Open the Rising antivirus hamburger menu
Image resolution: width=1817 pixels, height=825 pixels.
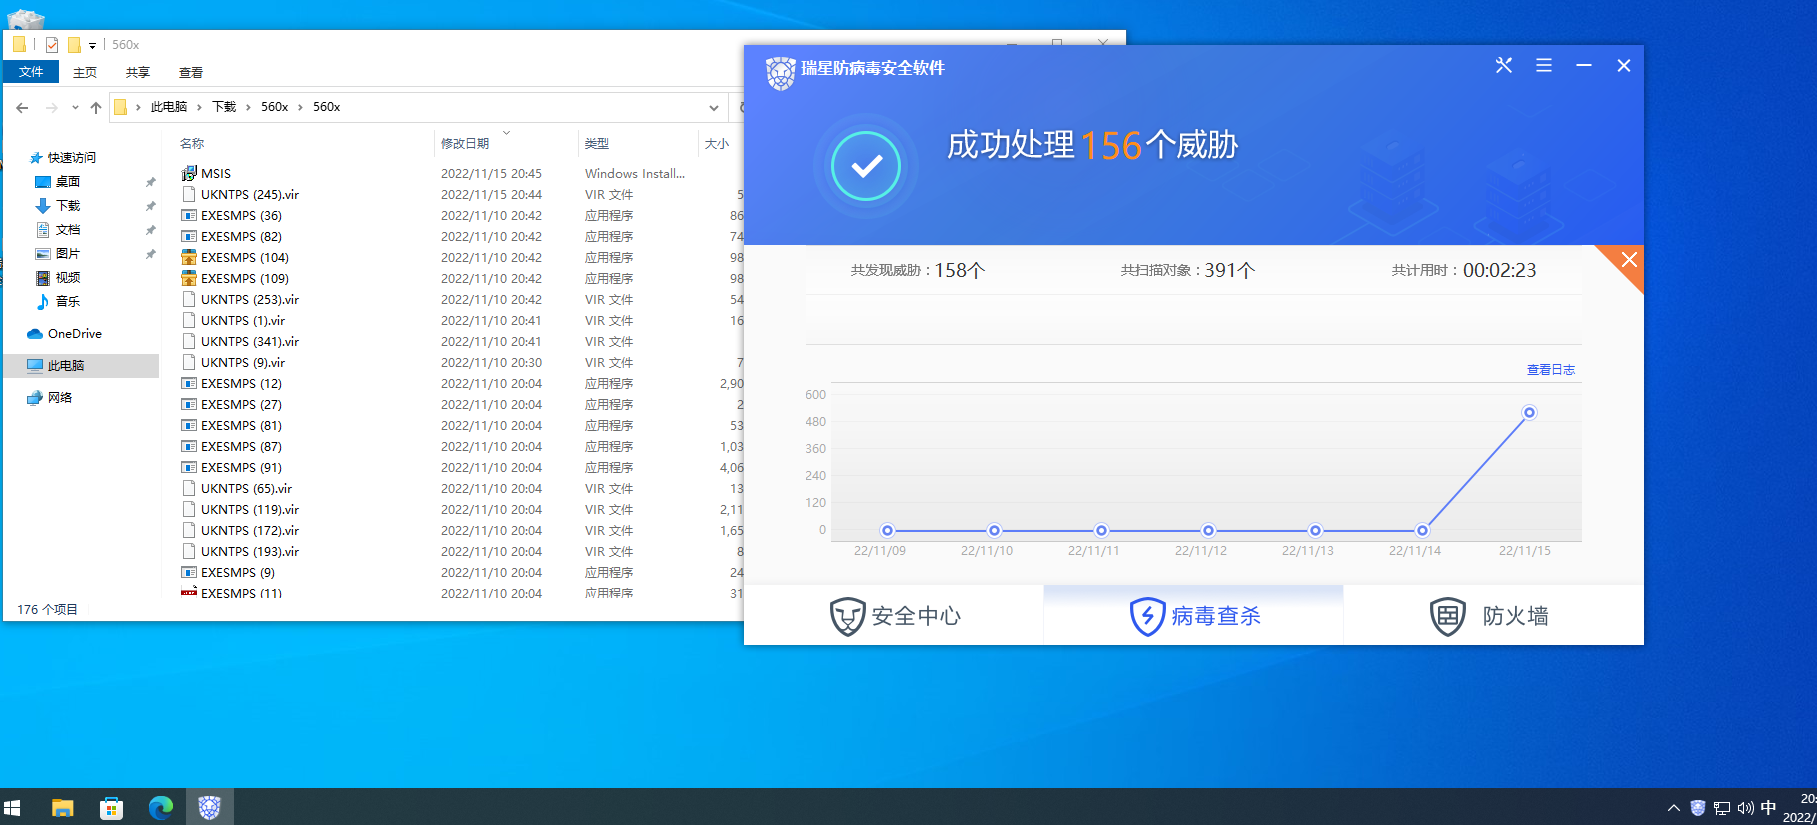pyautogui.click(x=1544, y=66)
